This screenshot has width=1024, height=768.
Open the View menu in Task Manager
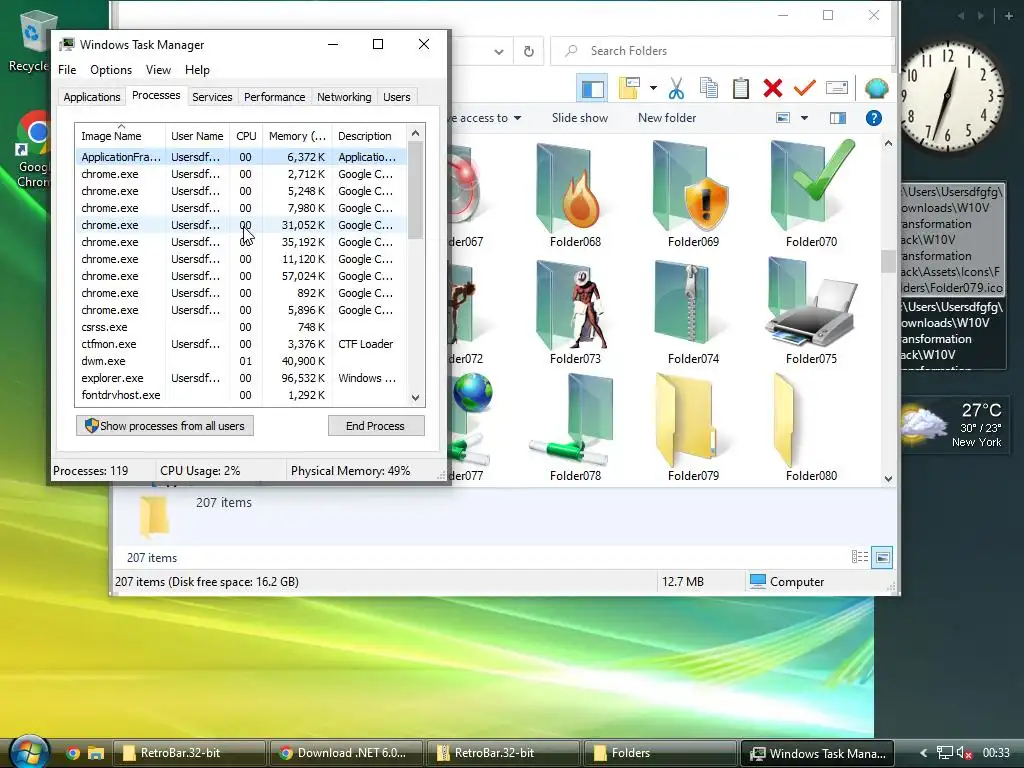(x=158, y=70)
